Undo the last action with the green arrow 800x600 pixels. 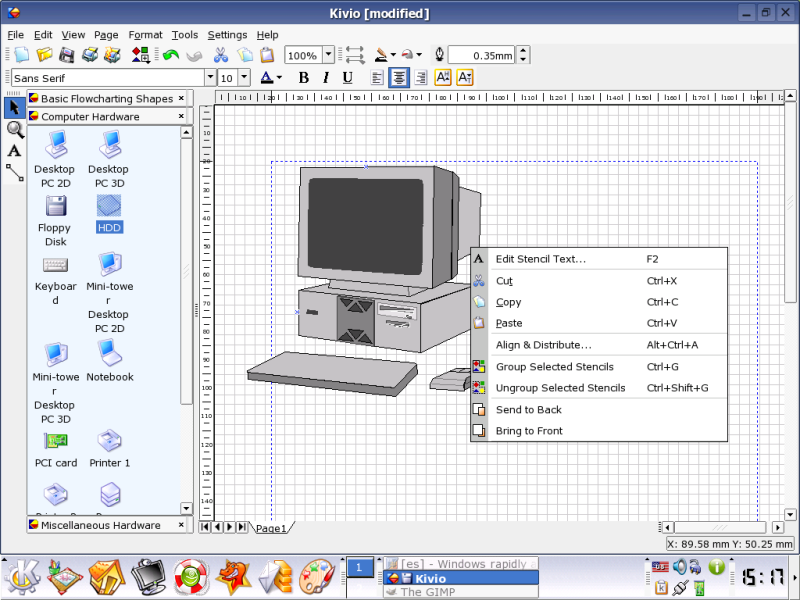pos(171,55)
